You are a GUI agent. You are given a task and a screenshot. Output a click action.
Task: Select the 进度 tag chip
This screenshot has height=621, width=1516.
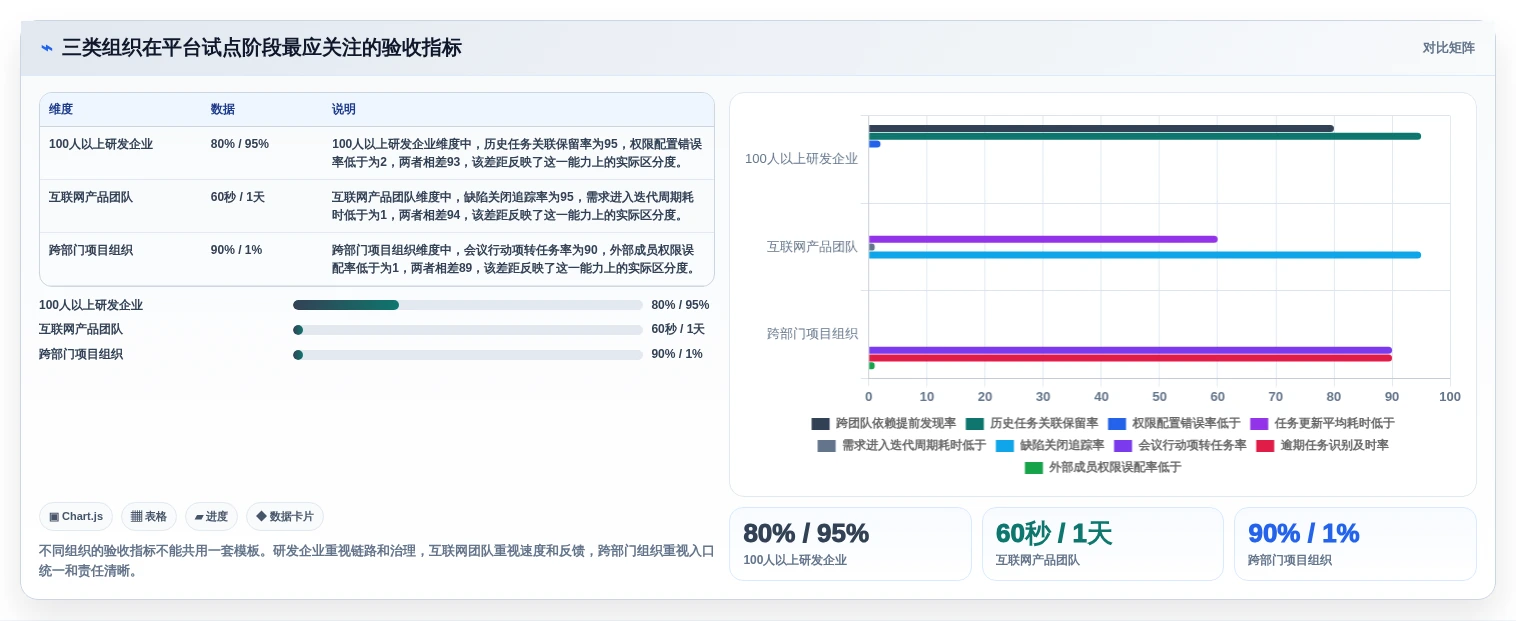click(x=211, y=516)
